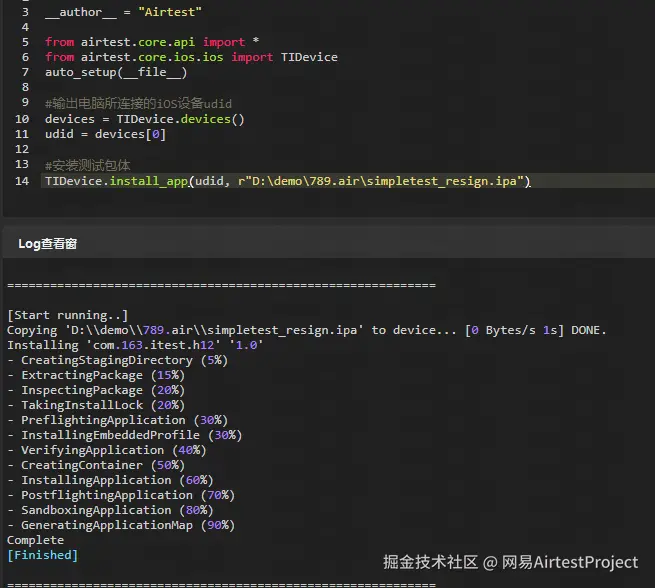The height and width of the screenshot is (588, 655).
Task: Click the comment on line 13
Action: click(87, 165)
